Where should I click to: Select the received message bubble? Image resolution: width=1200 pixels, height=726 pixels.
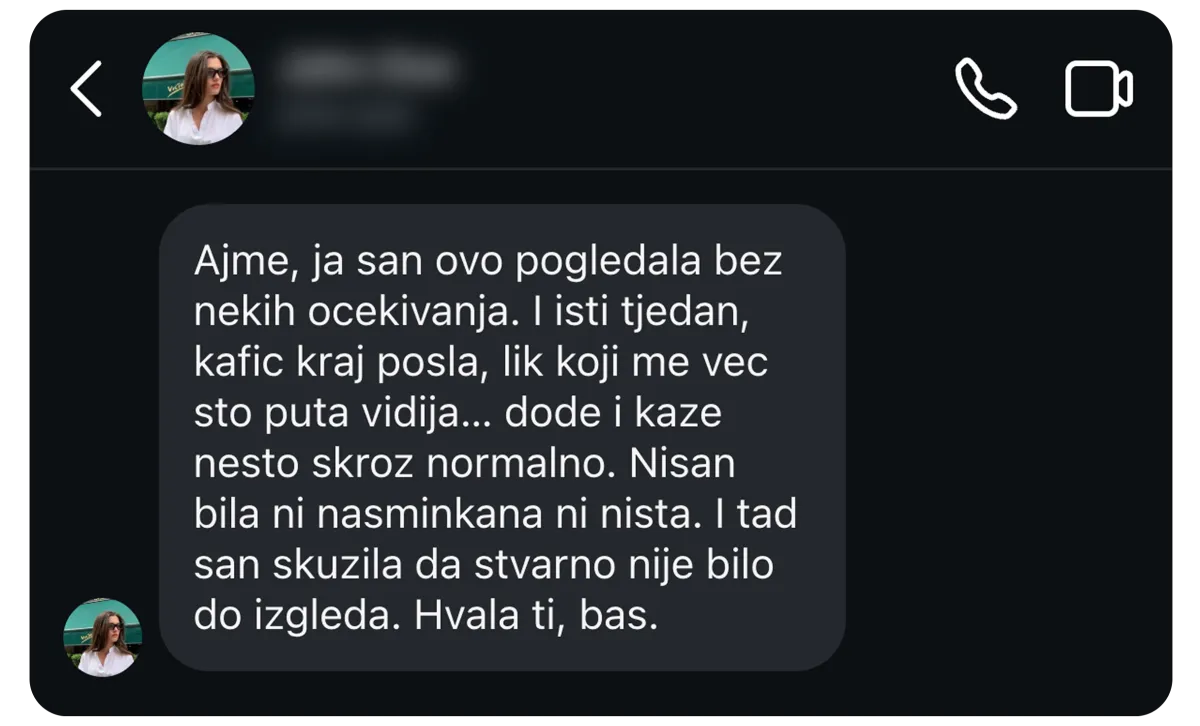502,437
